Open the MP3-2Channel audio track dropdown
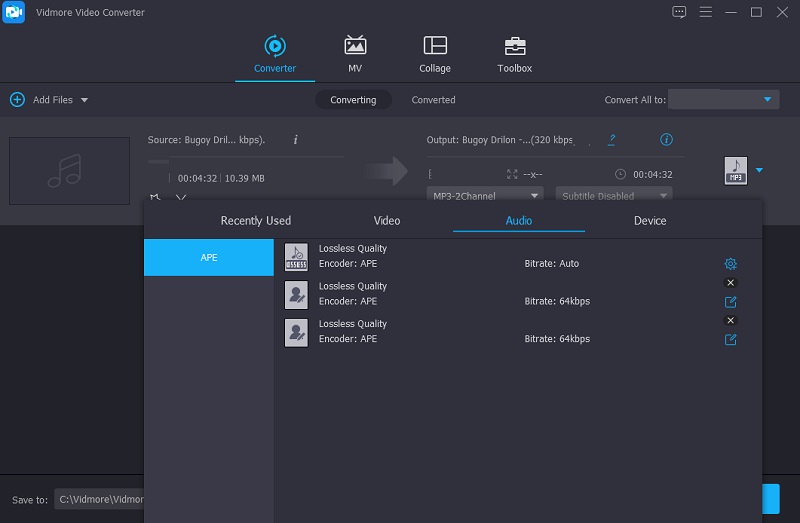The width and height of the screenshot is (800, 523). (x=485, y=196)
